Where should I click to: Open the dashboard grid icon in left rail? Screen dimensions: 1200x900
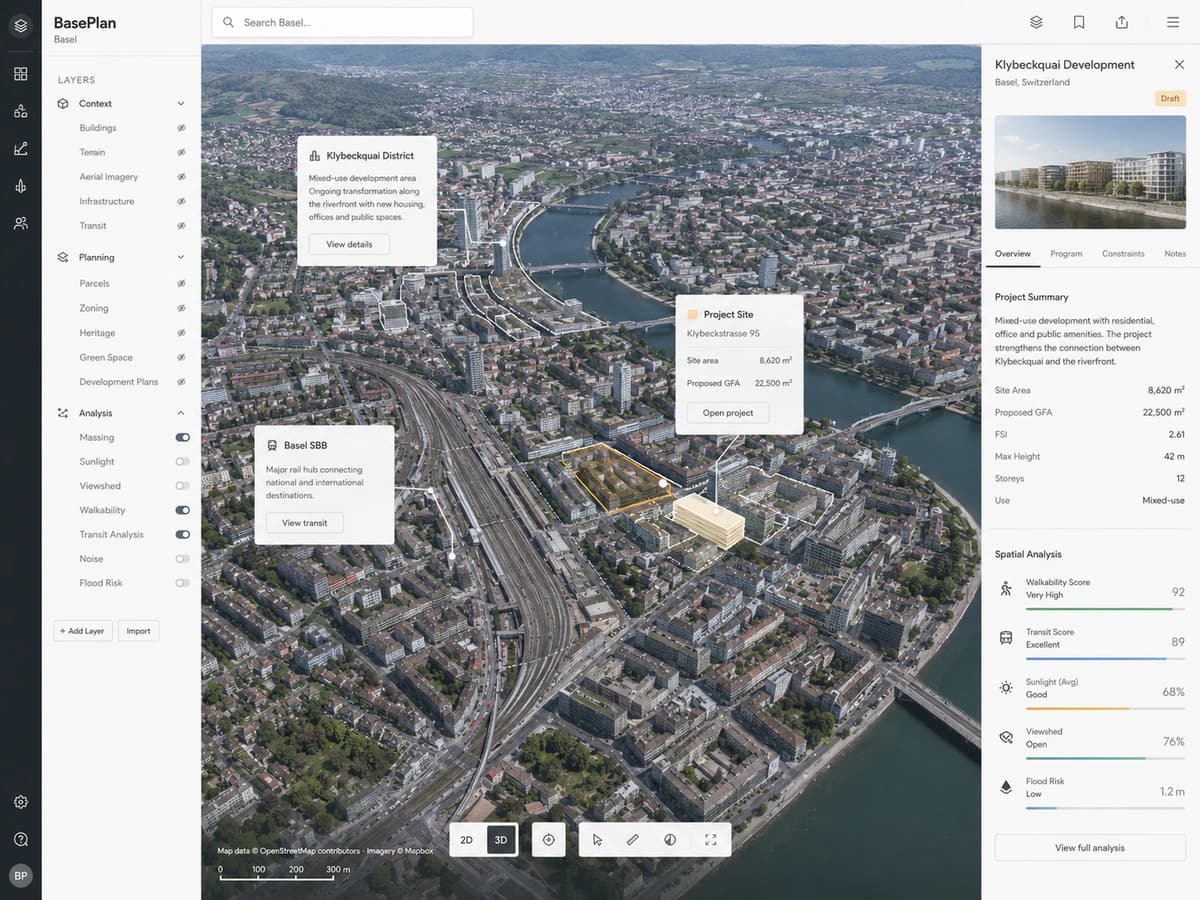click(x=20, y=74)
